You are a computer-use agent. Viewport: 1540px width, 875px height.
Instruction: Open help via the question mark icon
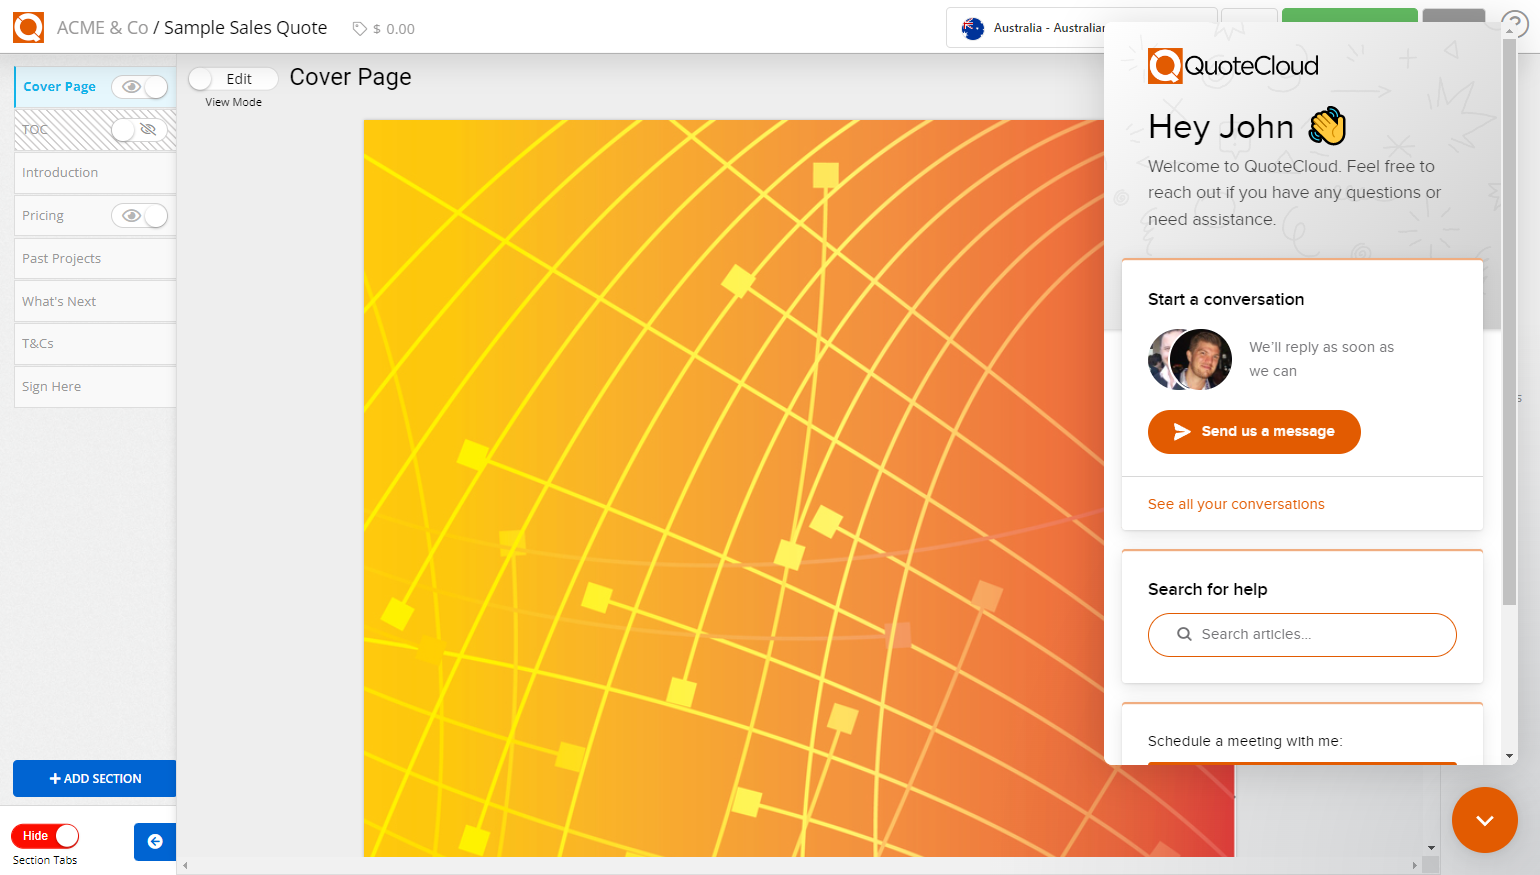[1516, 24]
